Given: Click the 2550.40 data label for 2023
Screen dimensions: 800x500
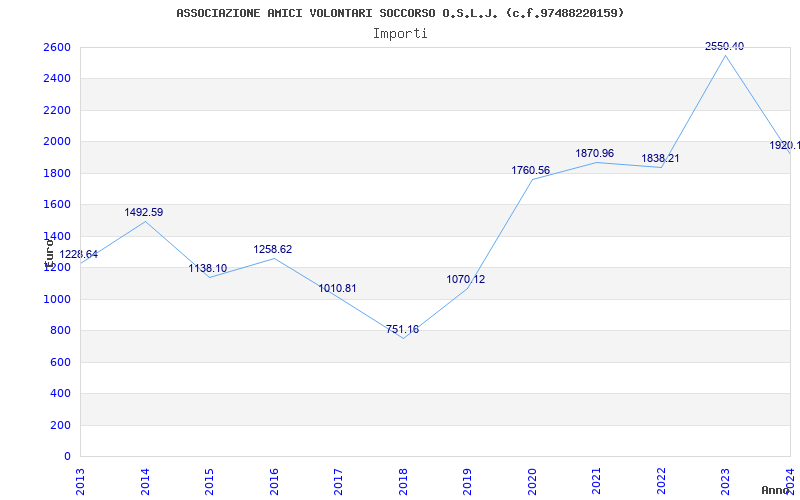Looking at the screenshot, I should point(724,46).
